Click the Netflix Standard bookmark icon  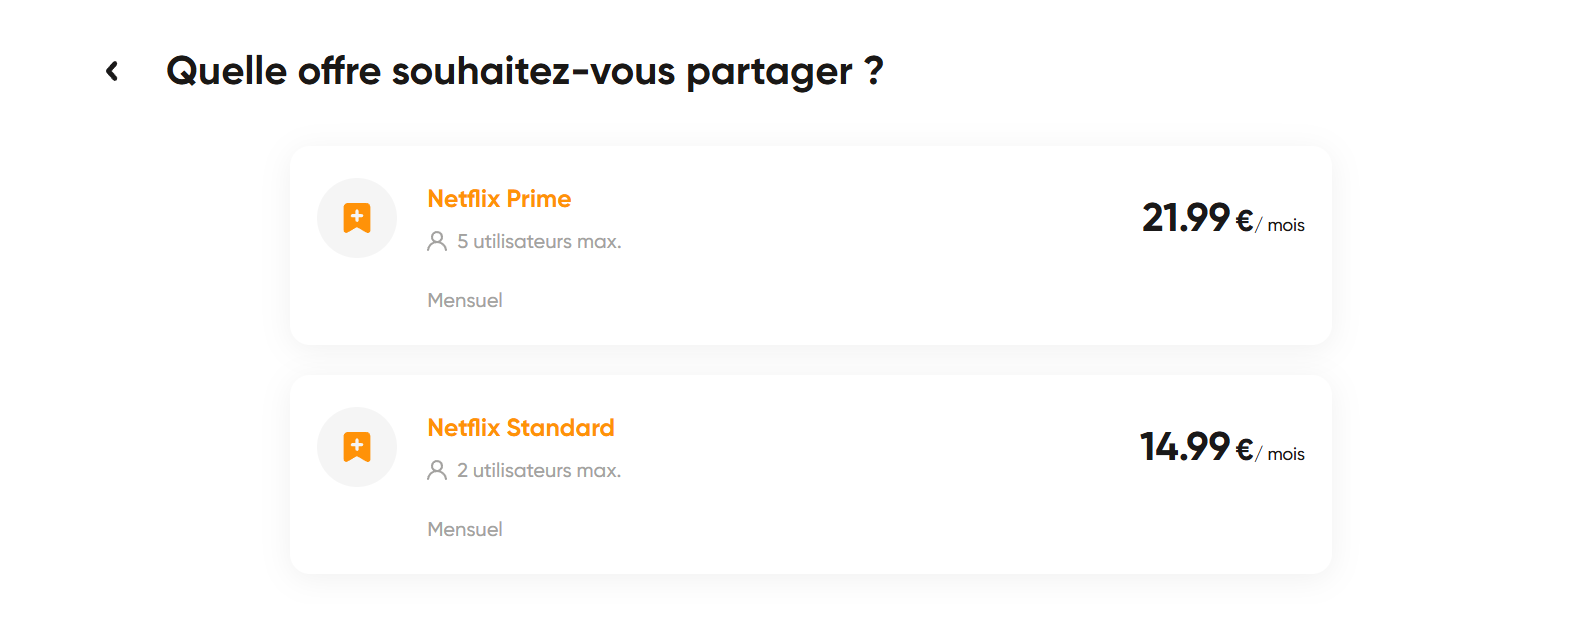tap(357, 447)
